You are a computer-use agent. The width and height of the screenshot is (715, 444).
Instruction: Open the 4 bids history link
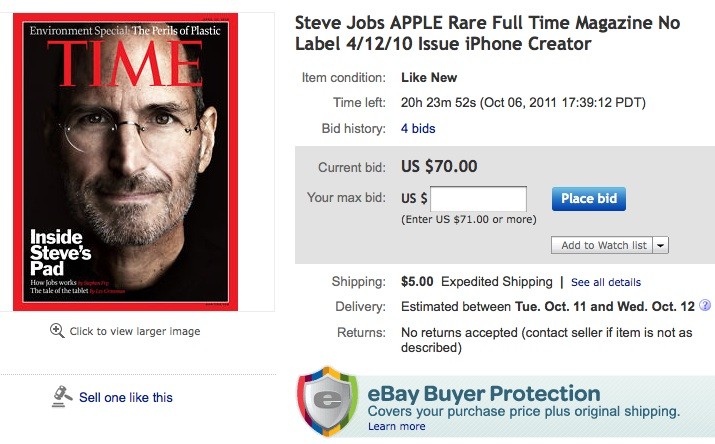418,128
